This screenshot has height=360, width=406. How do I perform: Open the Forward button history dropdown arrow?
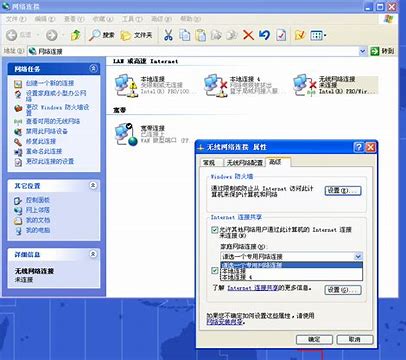point(62,35)
